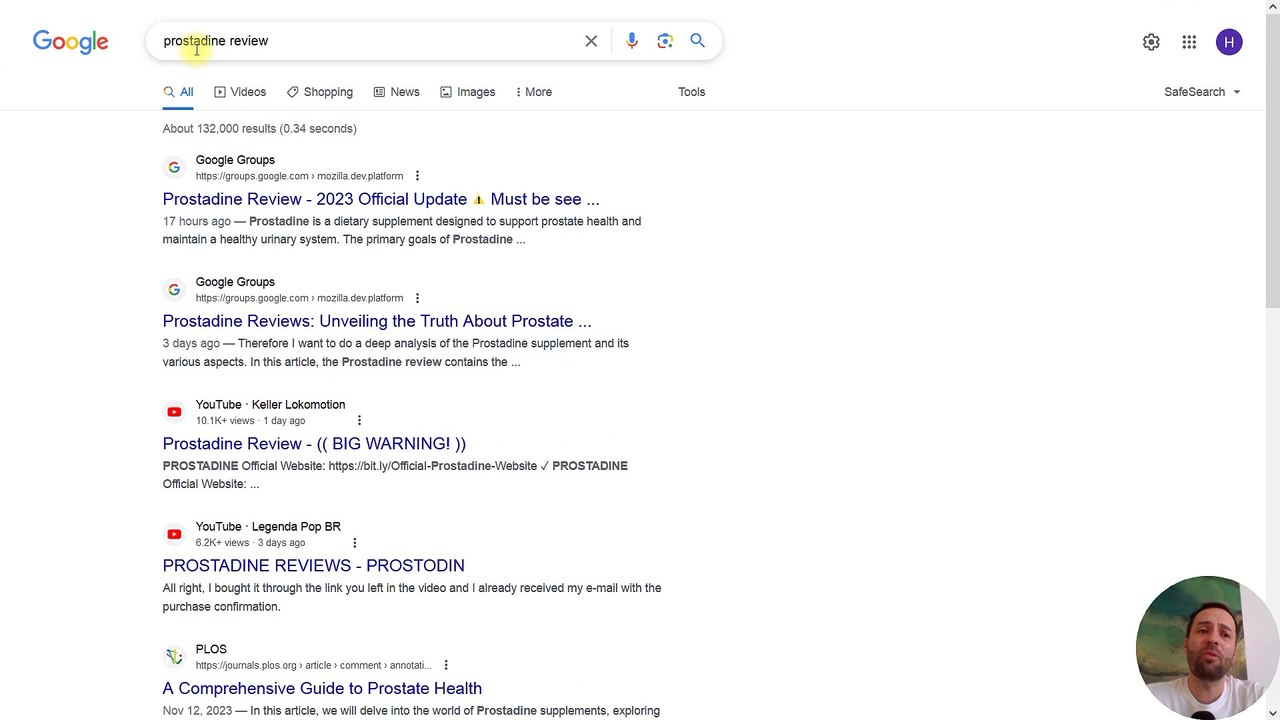Click YouTube favicon of Keller Lokomotion result
This screenshot has height=720, width=1280.
tap(174, 412)
